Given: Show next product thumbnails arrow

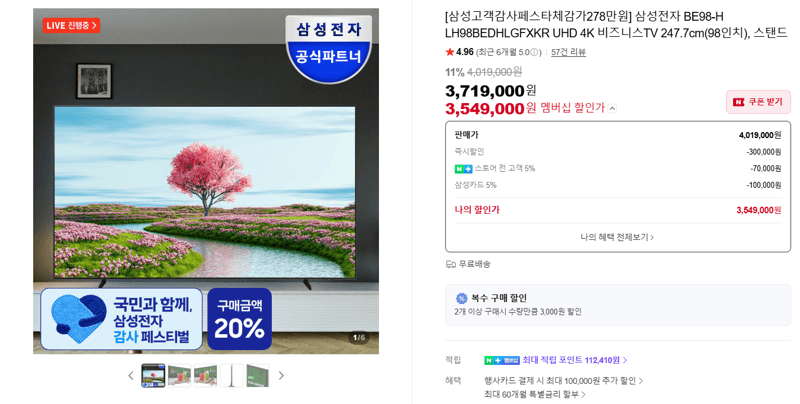Looking at the screenshot, I should pyautogui.click(x=281, y=376).
